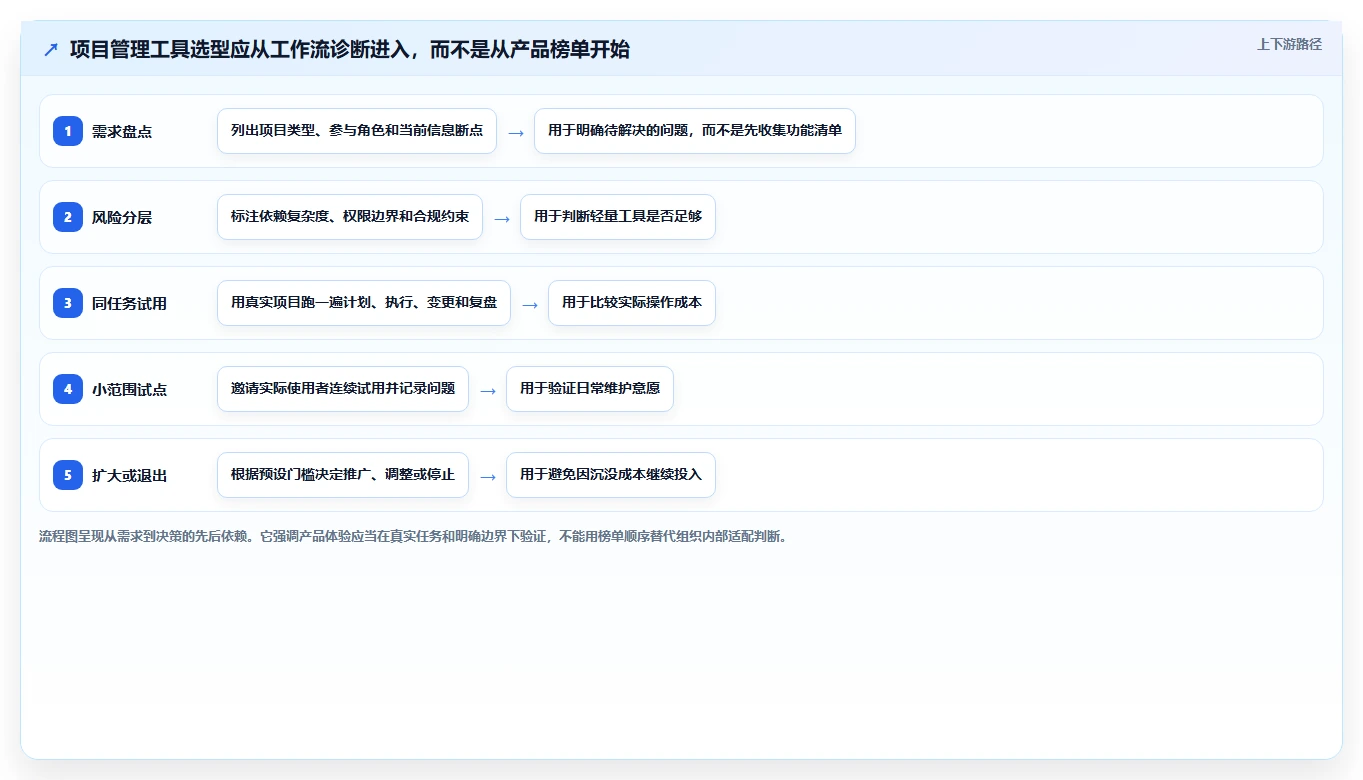Click the box 用于比较实际操作成本

(x=632, y=303)
